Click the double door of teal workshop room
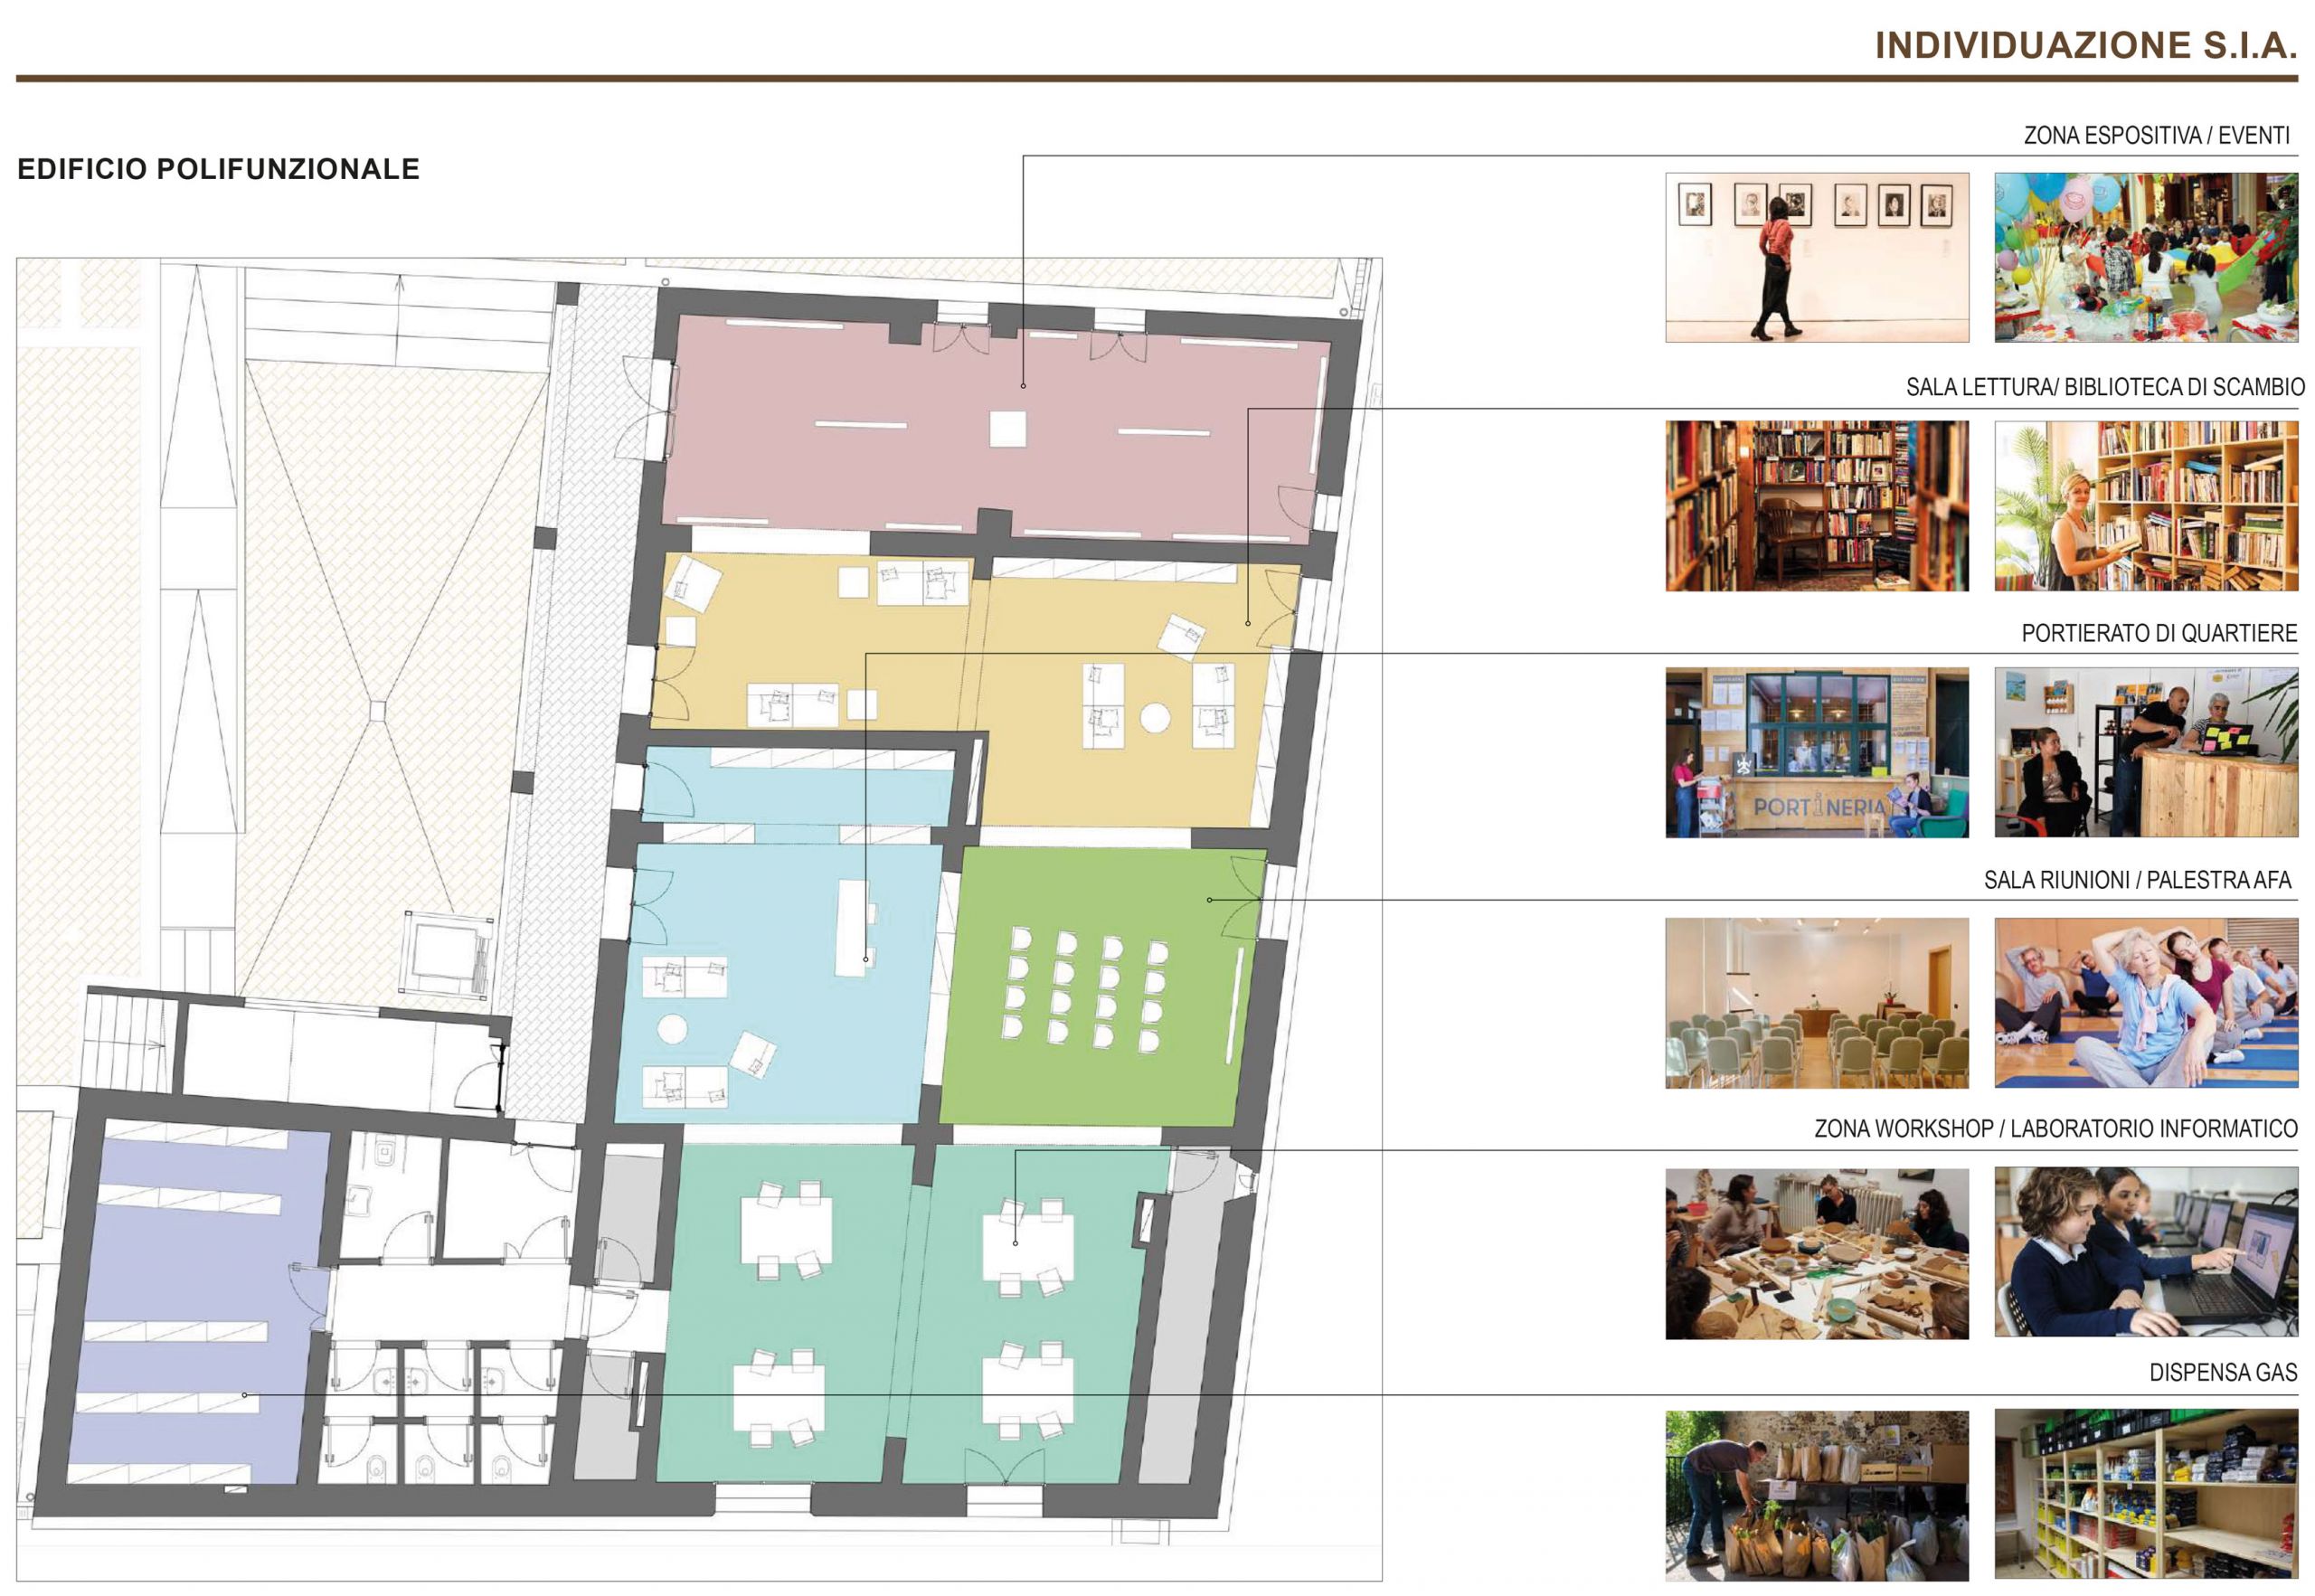The width and height of the screenshot is (2315, 1596). point(1005,1465)
